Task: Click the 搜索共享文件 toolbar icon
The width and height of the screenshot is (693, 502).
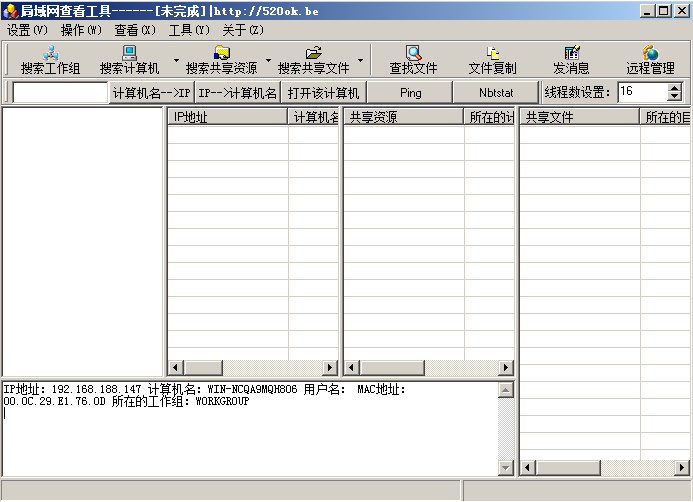Action: pos(313,53)
